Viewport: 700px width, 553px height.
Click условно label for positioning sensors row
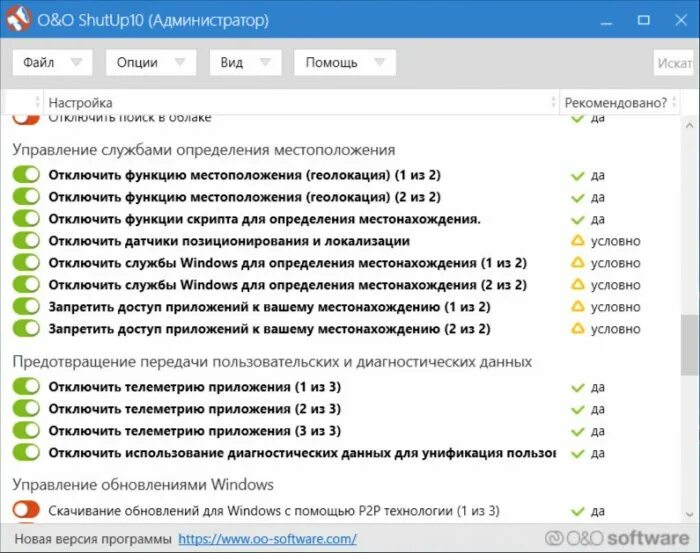click(616, 241)
